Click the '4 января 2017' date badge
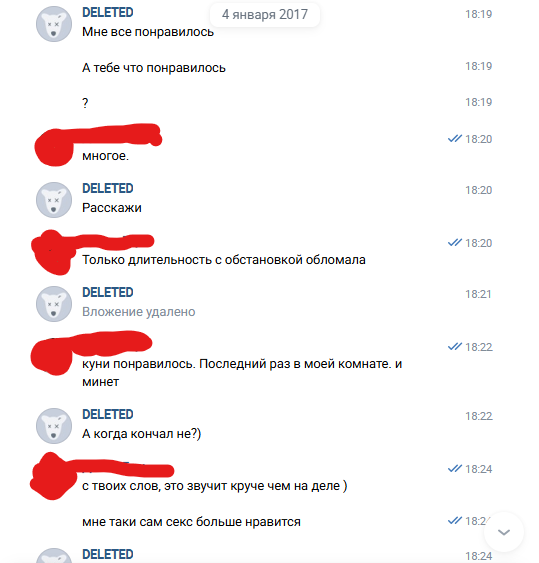 coord(265,15)
